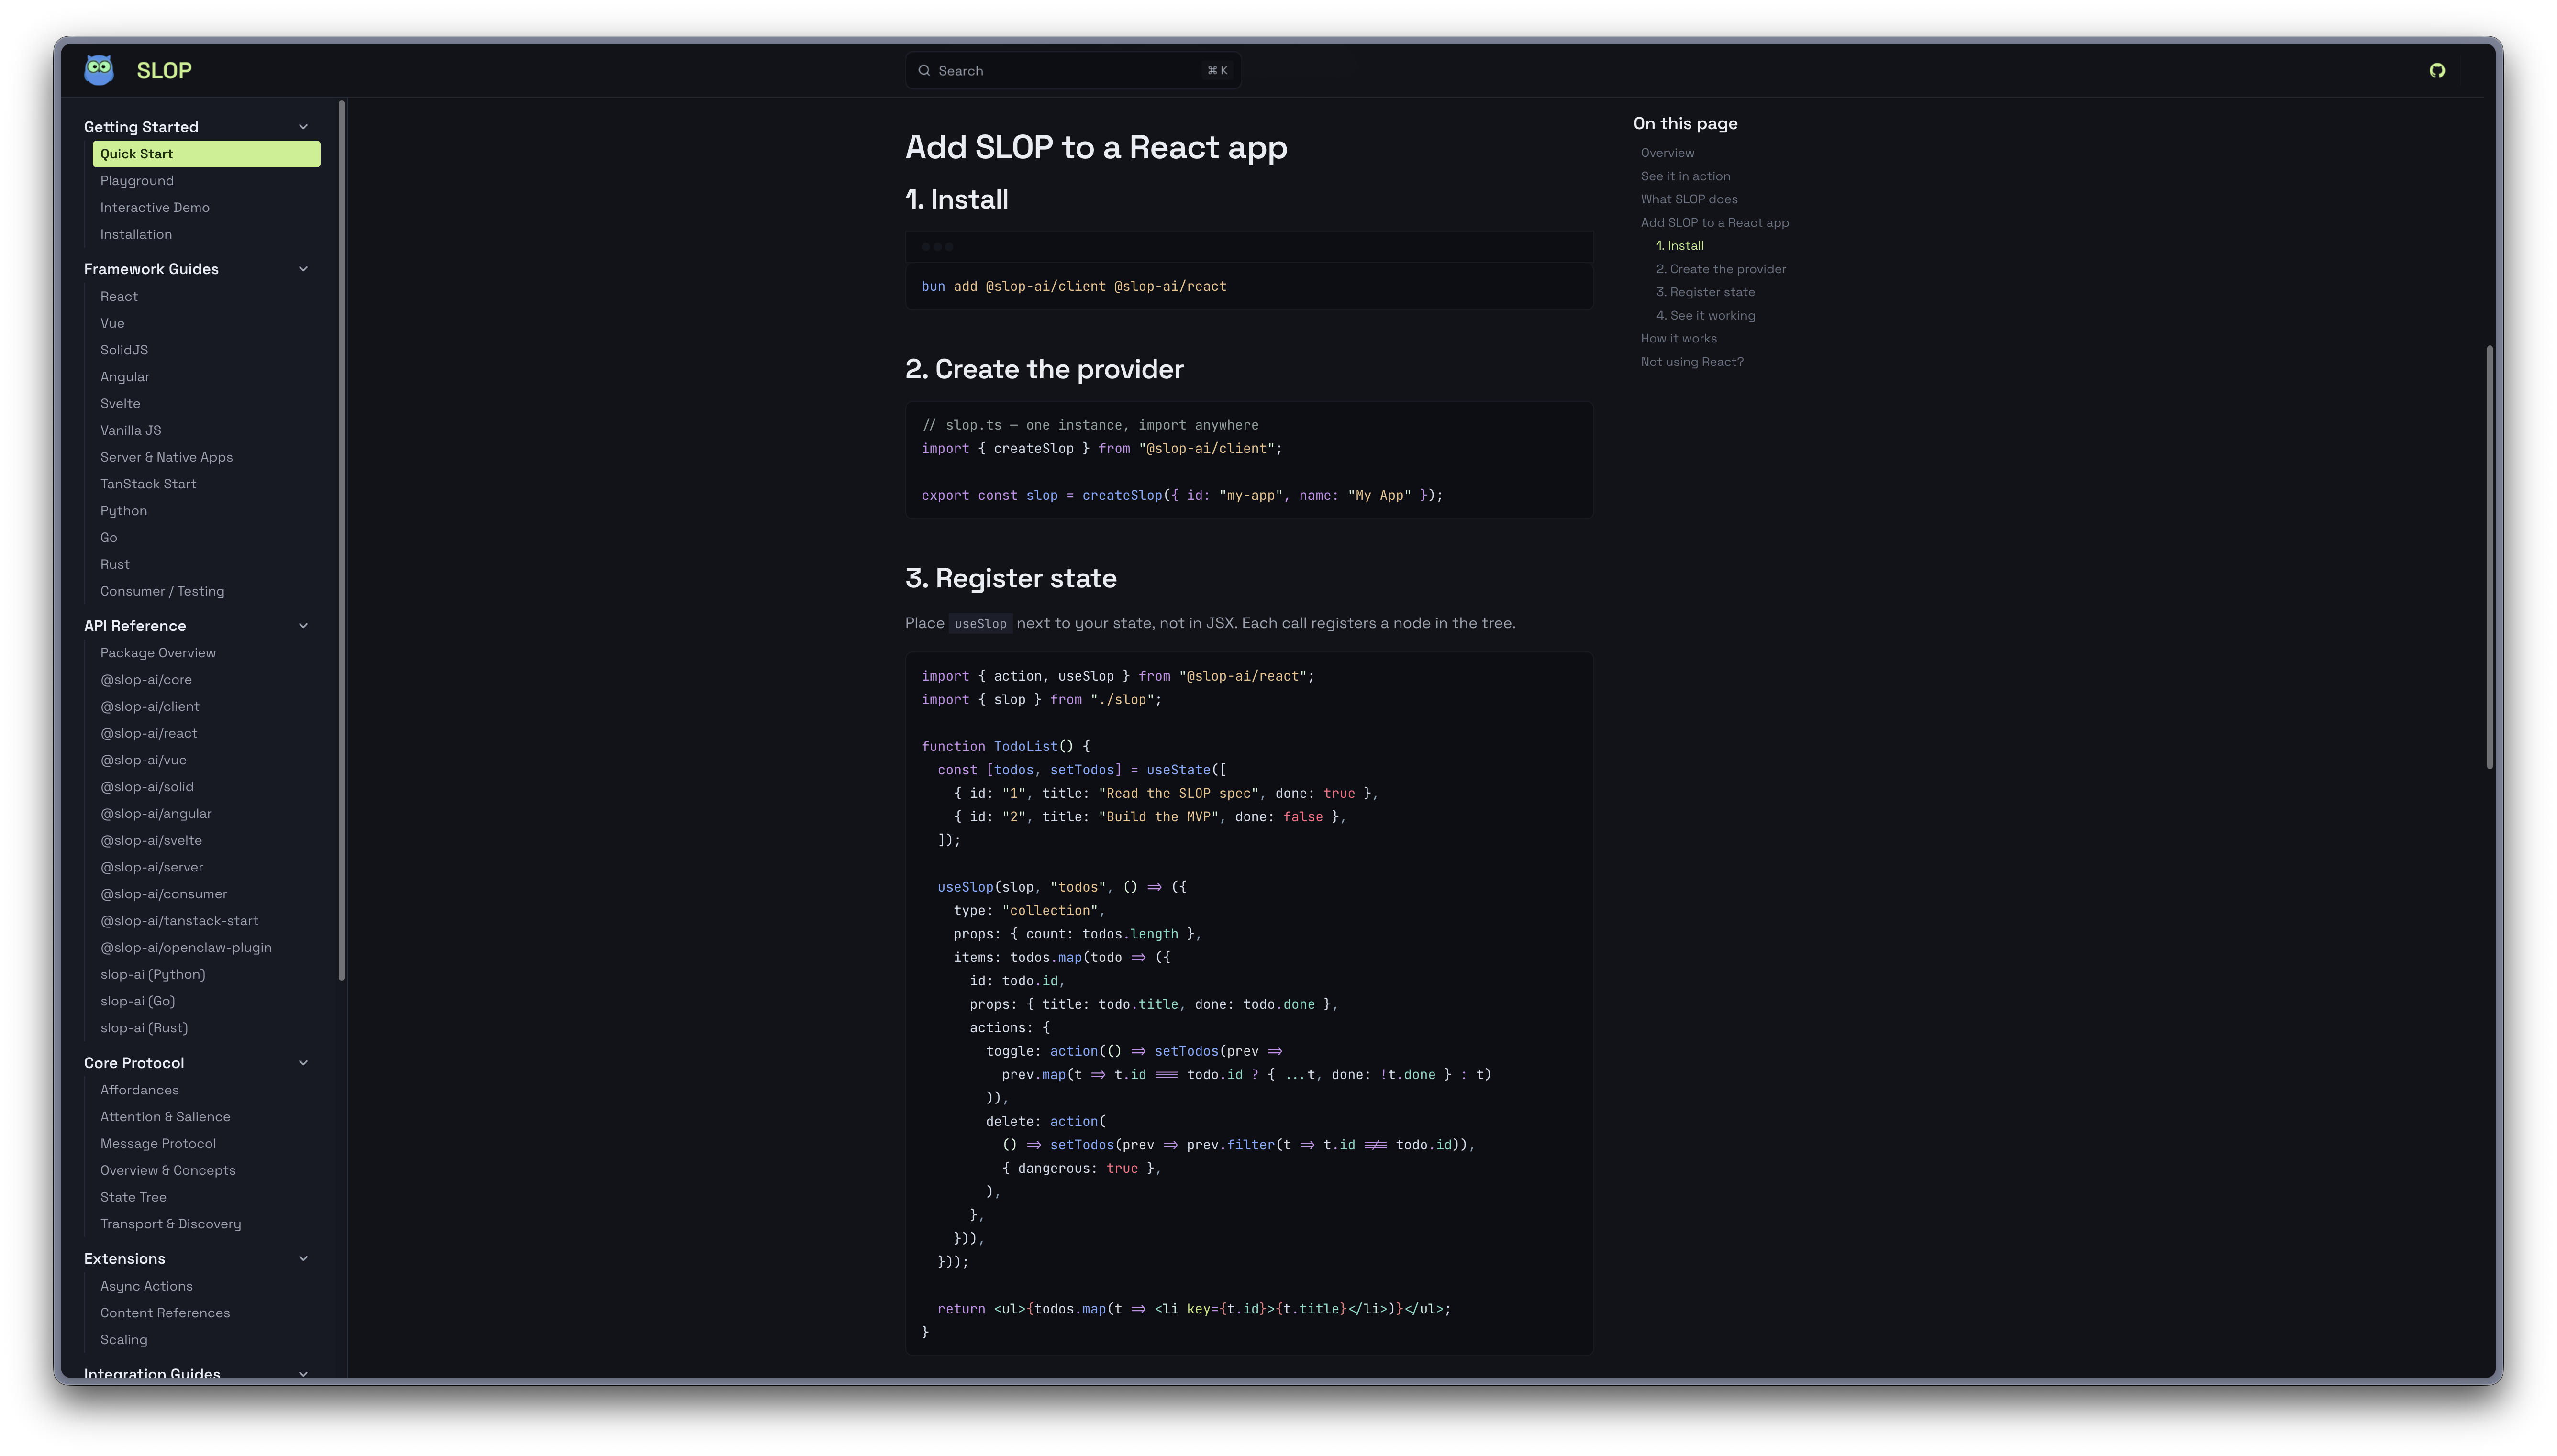2557x1456 pixels.
Task: Open the TanStack Start guide
Action: pos(148,484)
